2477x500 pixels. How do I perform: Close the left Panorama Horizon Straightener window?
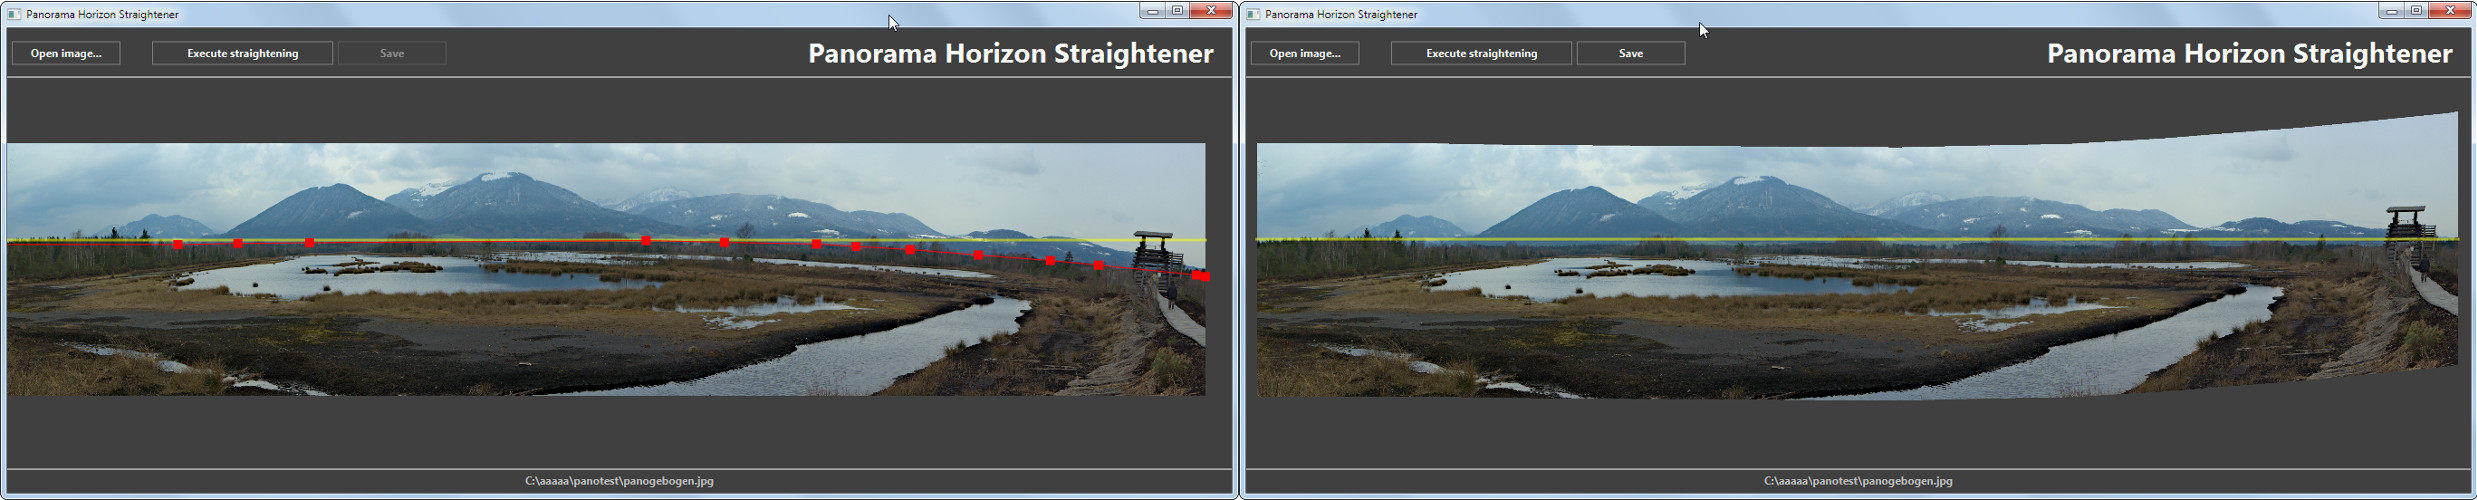[1212, 11]
